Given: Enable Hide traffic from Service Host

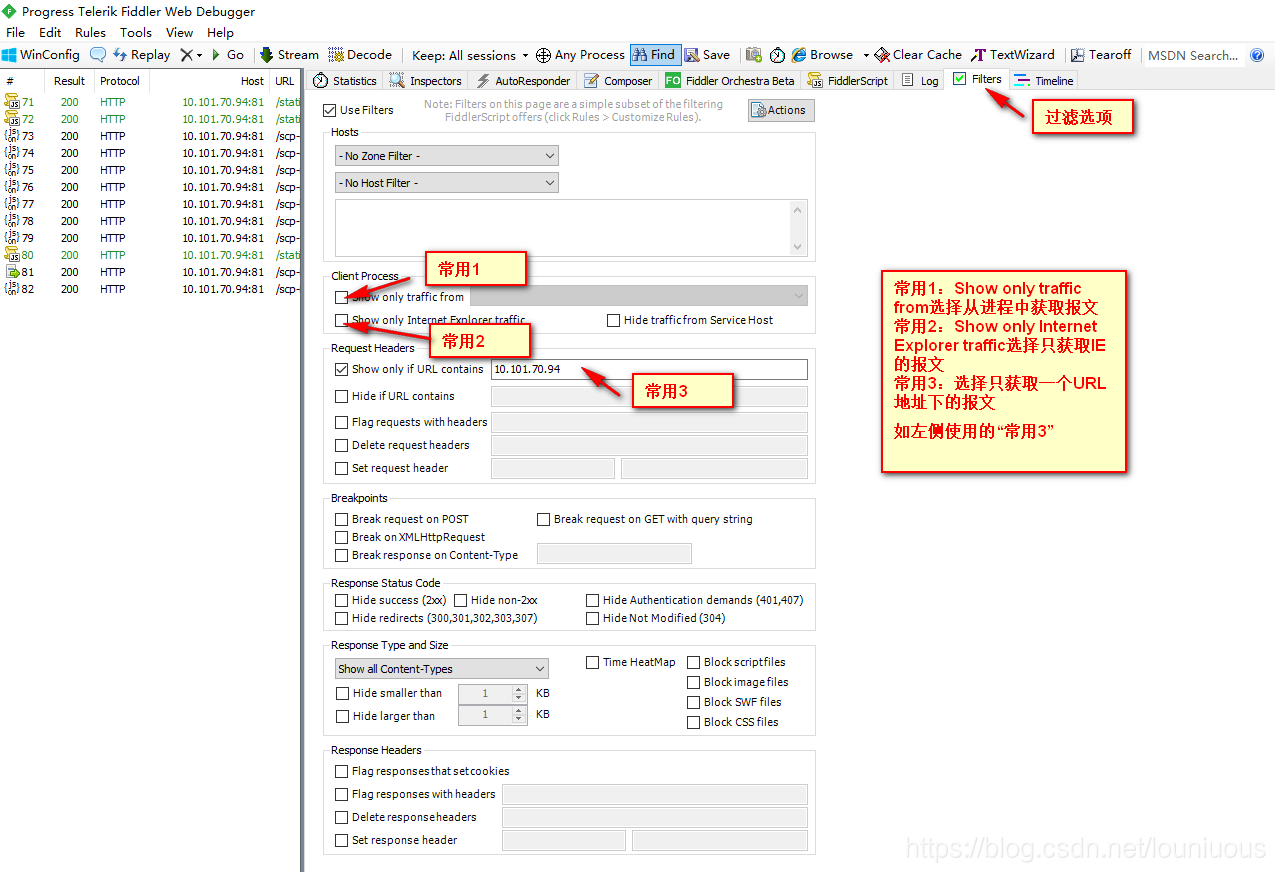Looking at the screenshot, I should point(614,321).
